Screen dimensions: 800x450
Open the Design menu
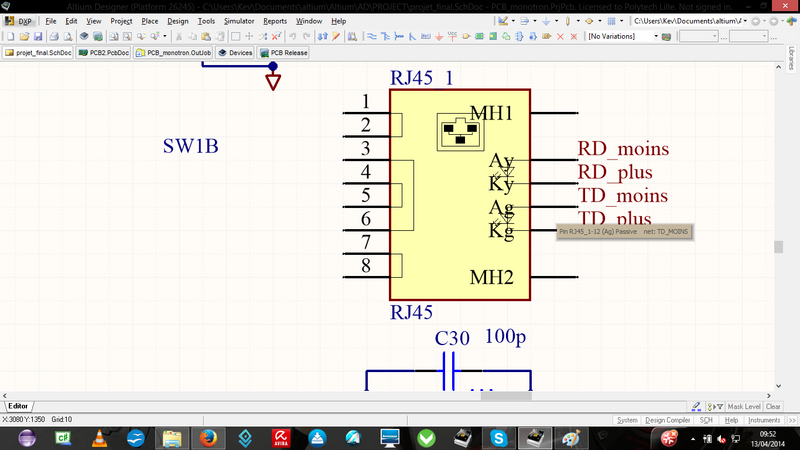pos(177,20)
